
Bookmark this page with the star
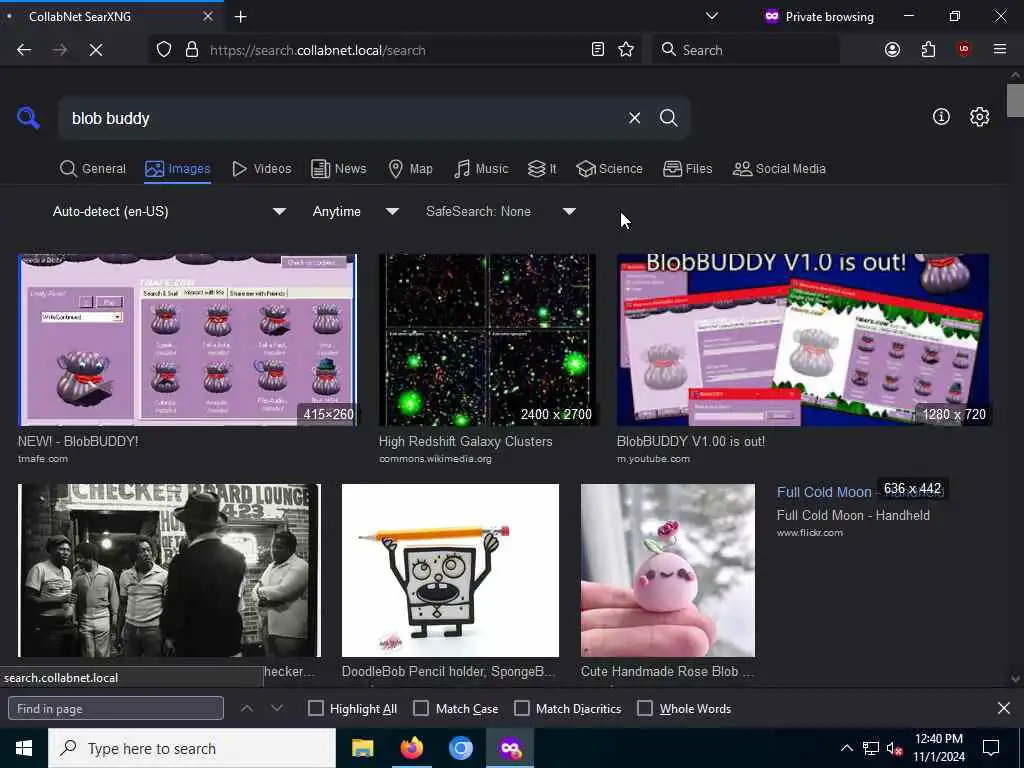pyautogui.click(x=626, y=50)
